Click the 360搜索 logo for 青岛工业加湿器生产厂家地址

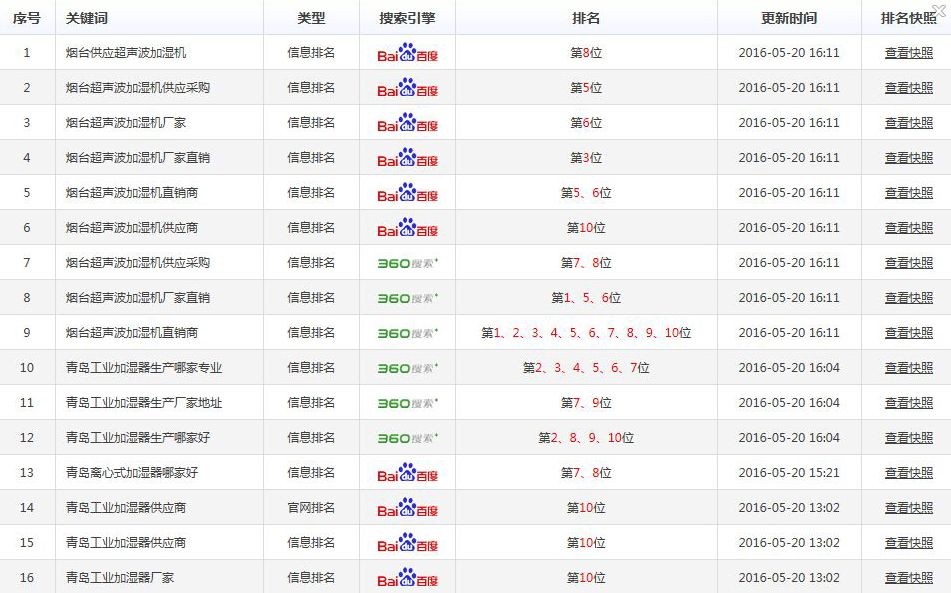click(407, 403)
